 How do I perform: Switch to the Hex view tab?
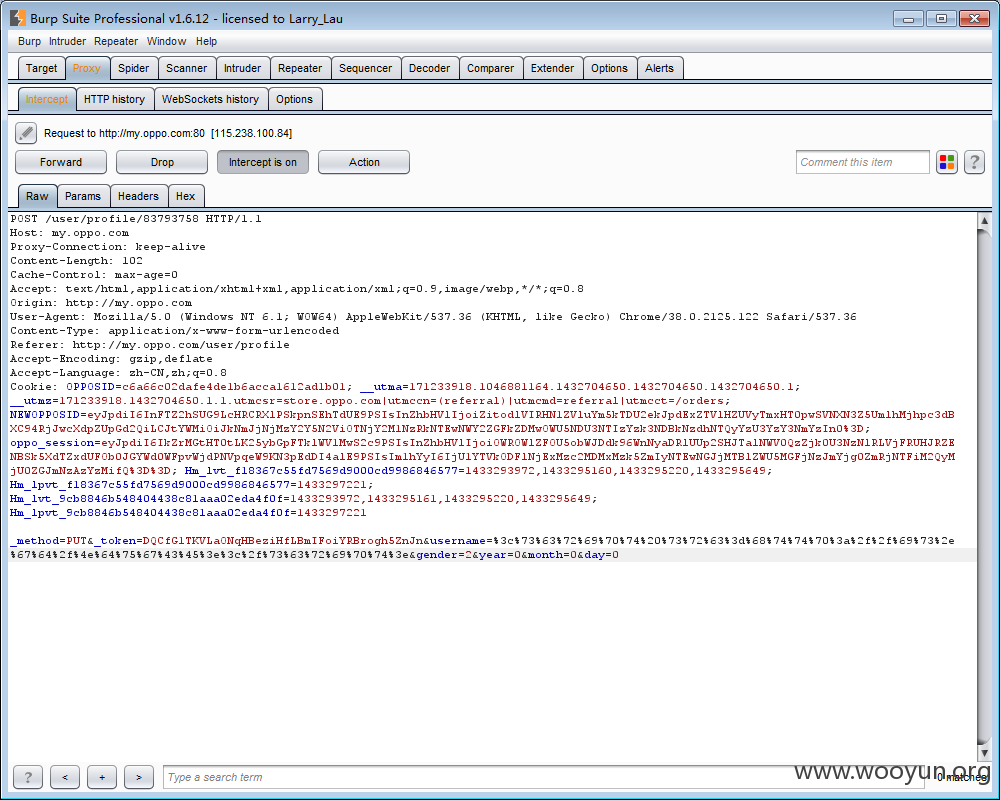(x=186, y=196)
